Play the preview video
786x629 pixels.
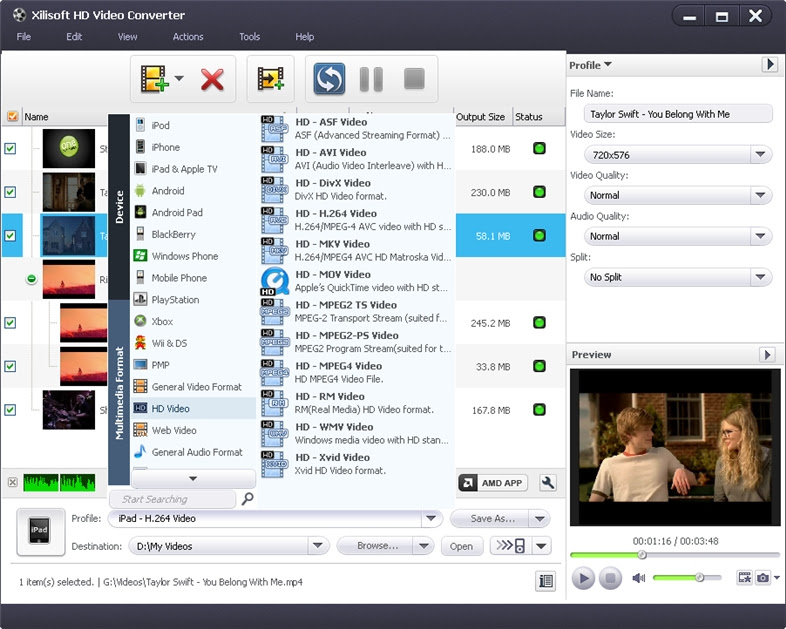click(x=583, y=578)
